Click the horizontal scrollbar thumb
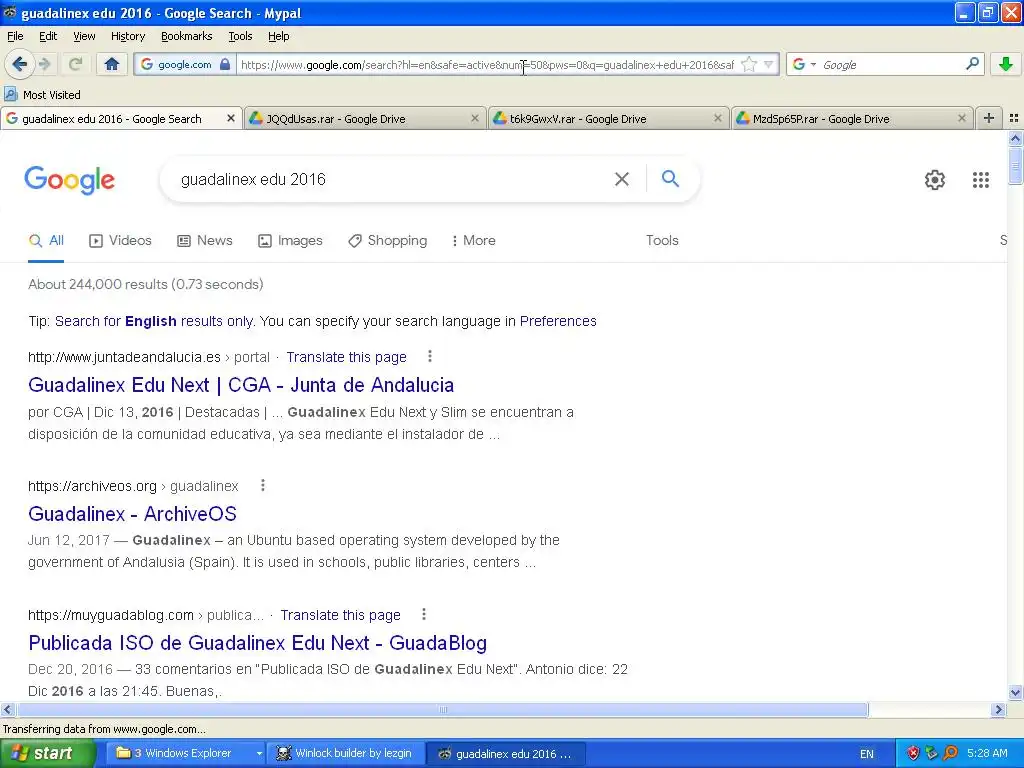Screen dimensions: 1024x768 click(442, 709)
